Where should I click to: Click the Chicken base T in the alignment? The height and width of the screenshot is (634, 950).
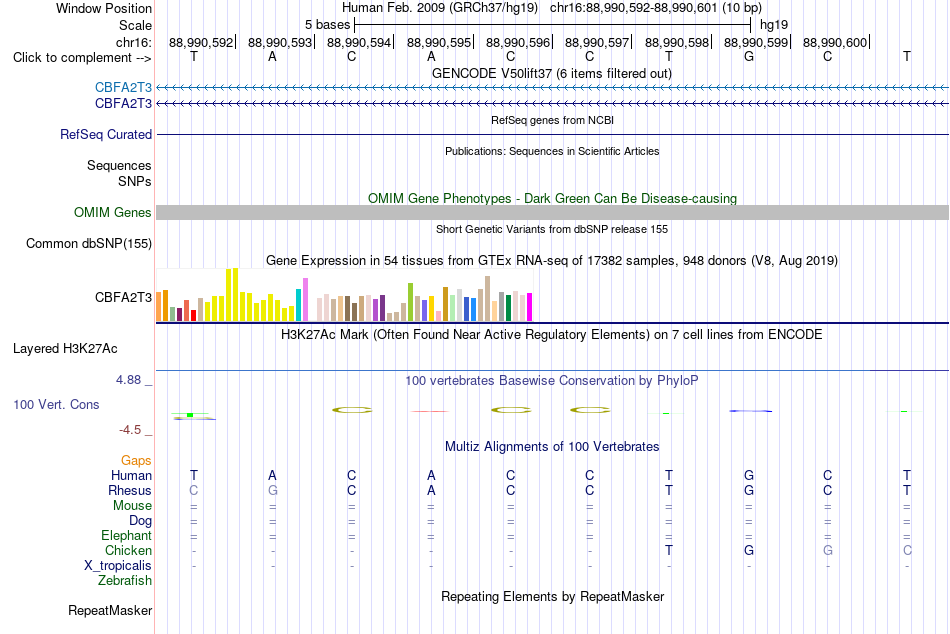(669, 550)
